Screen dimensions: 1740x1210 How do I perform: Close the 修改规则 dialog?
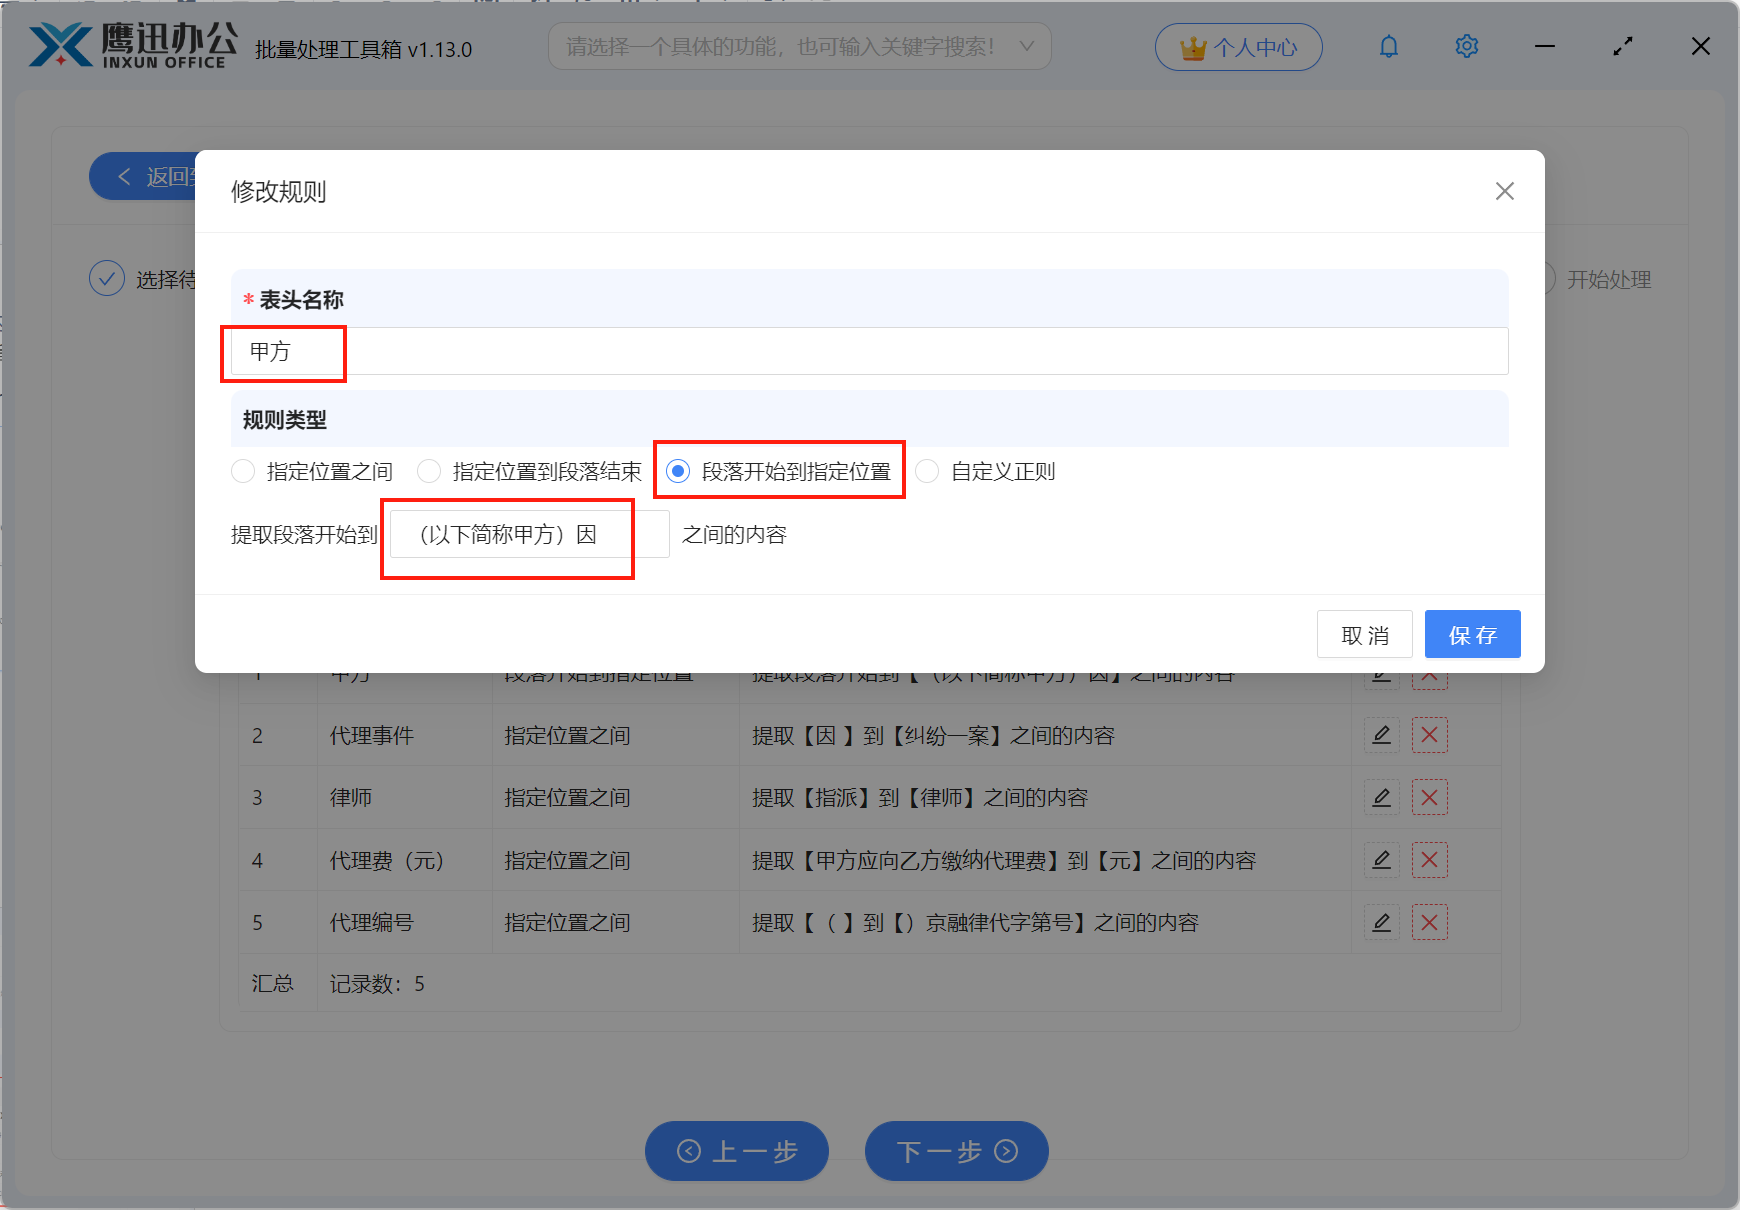(1504, 191)
